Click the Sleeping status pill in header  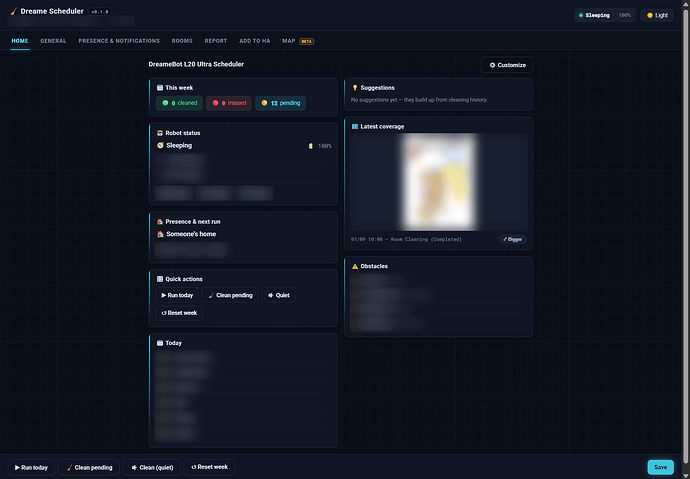605,15
